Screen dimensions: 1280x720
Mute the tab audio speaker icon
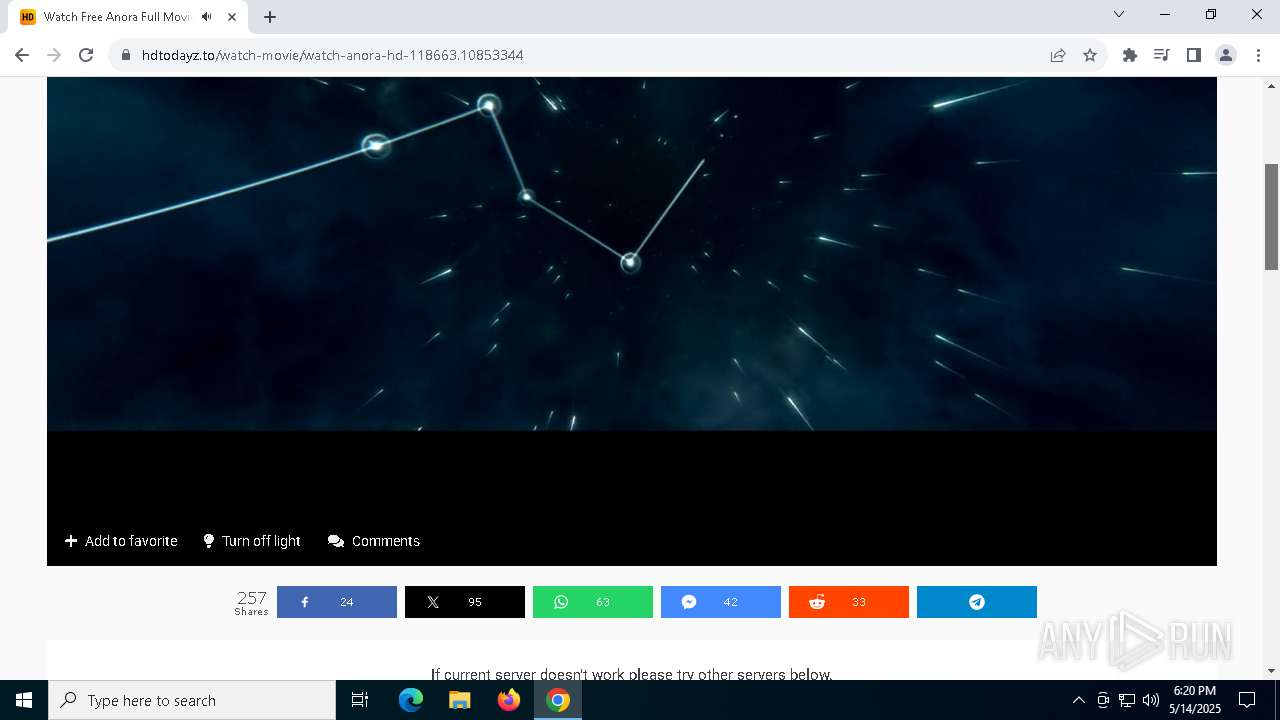click(x=206, y=17)
